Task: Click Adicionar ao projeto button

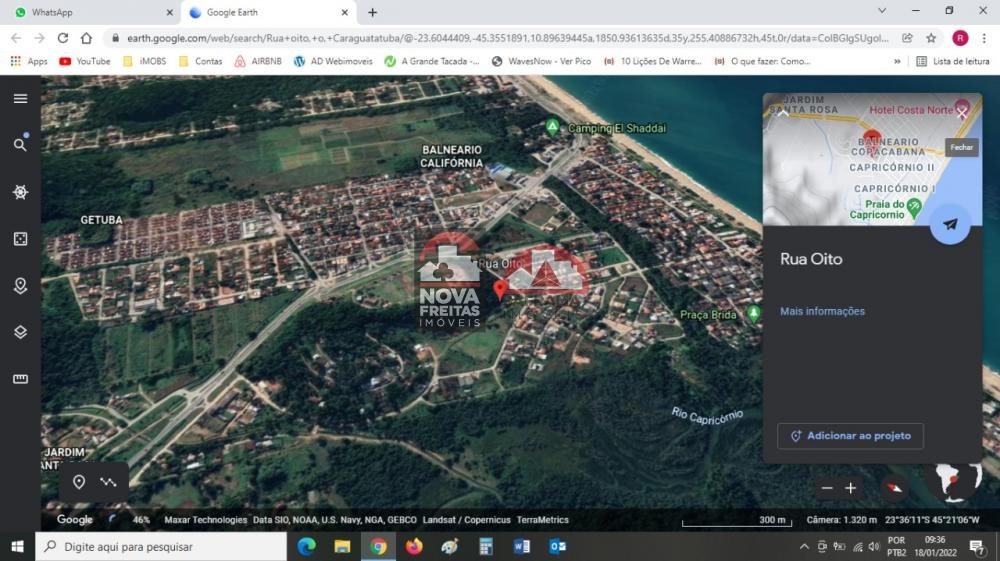Action: point(850,436)
